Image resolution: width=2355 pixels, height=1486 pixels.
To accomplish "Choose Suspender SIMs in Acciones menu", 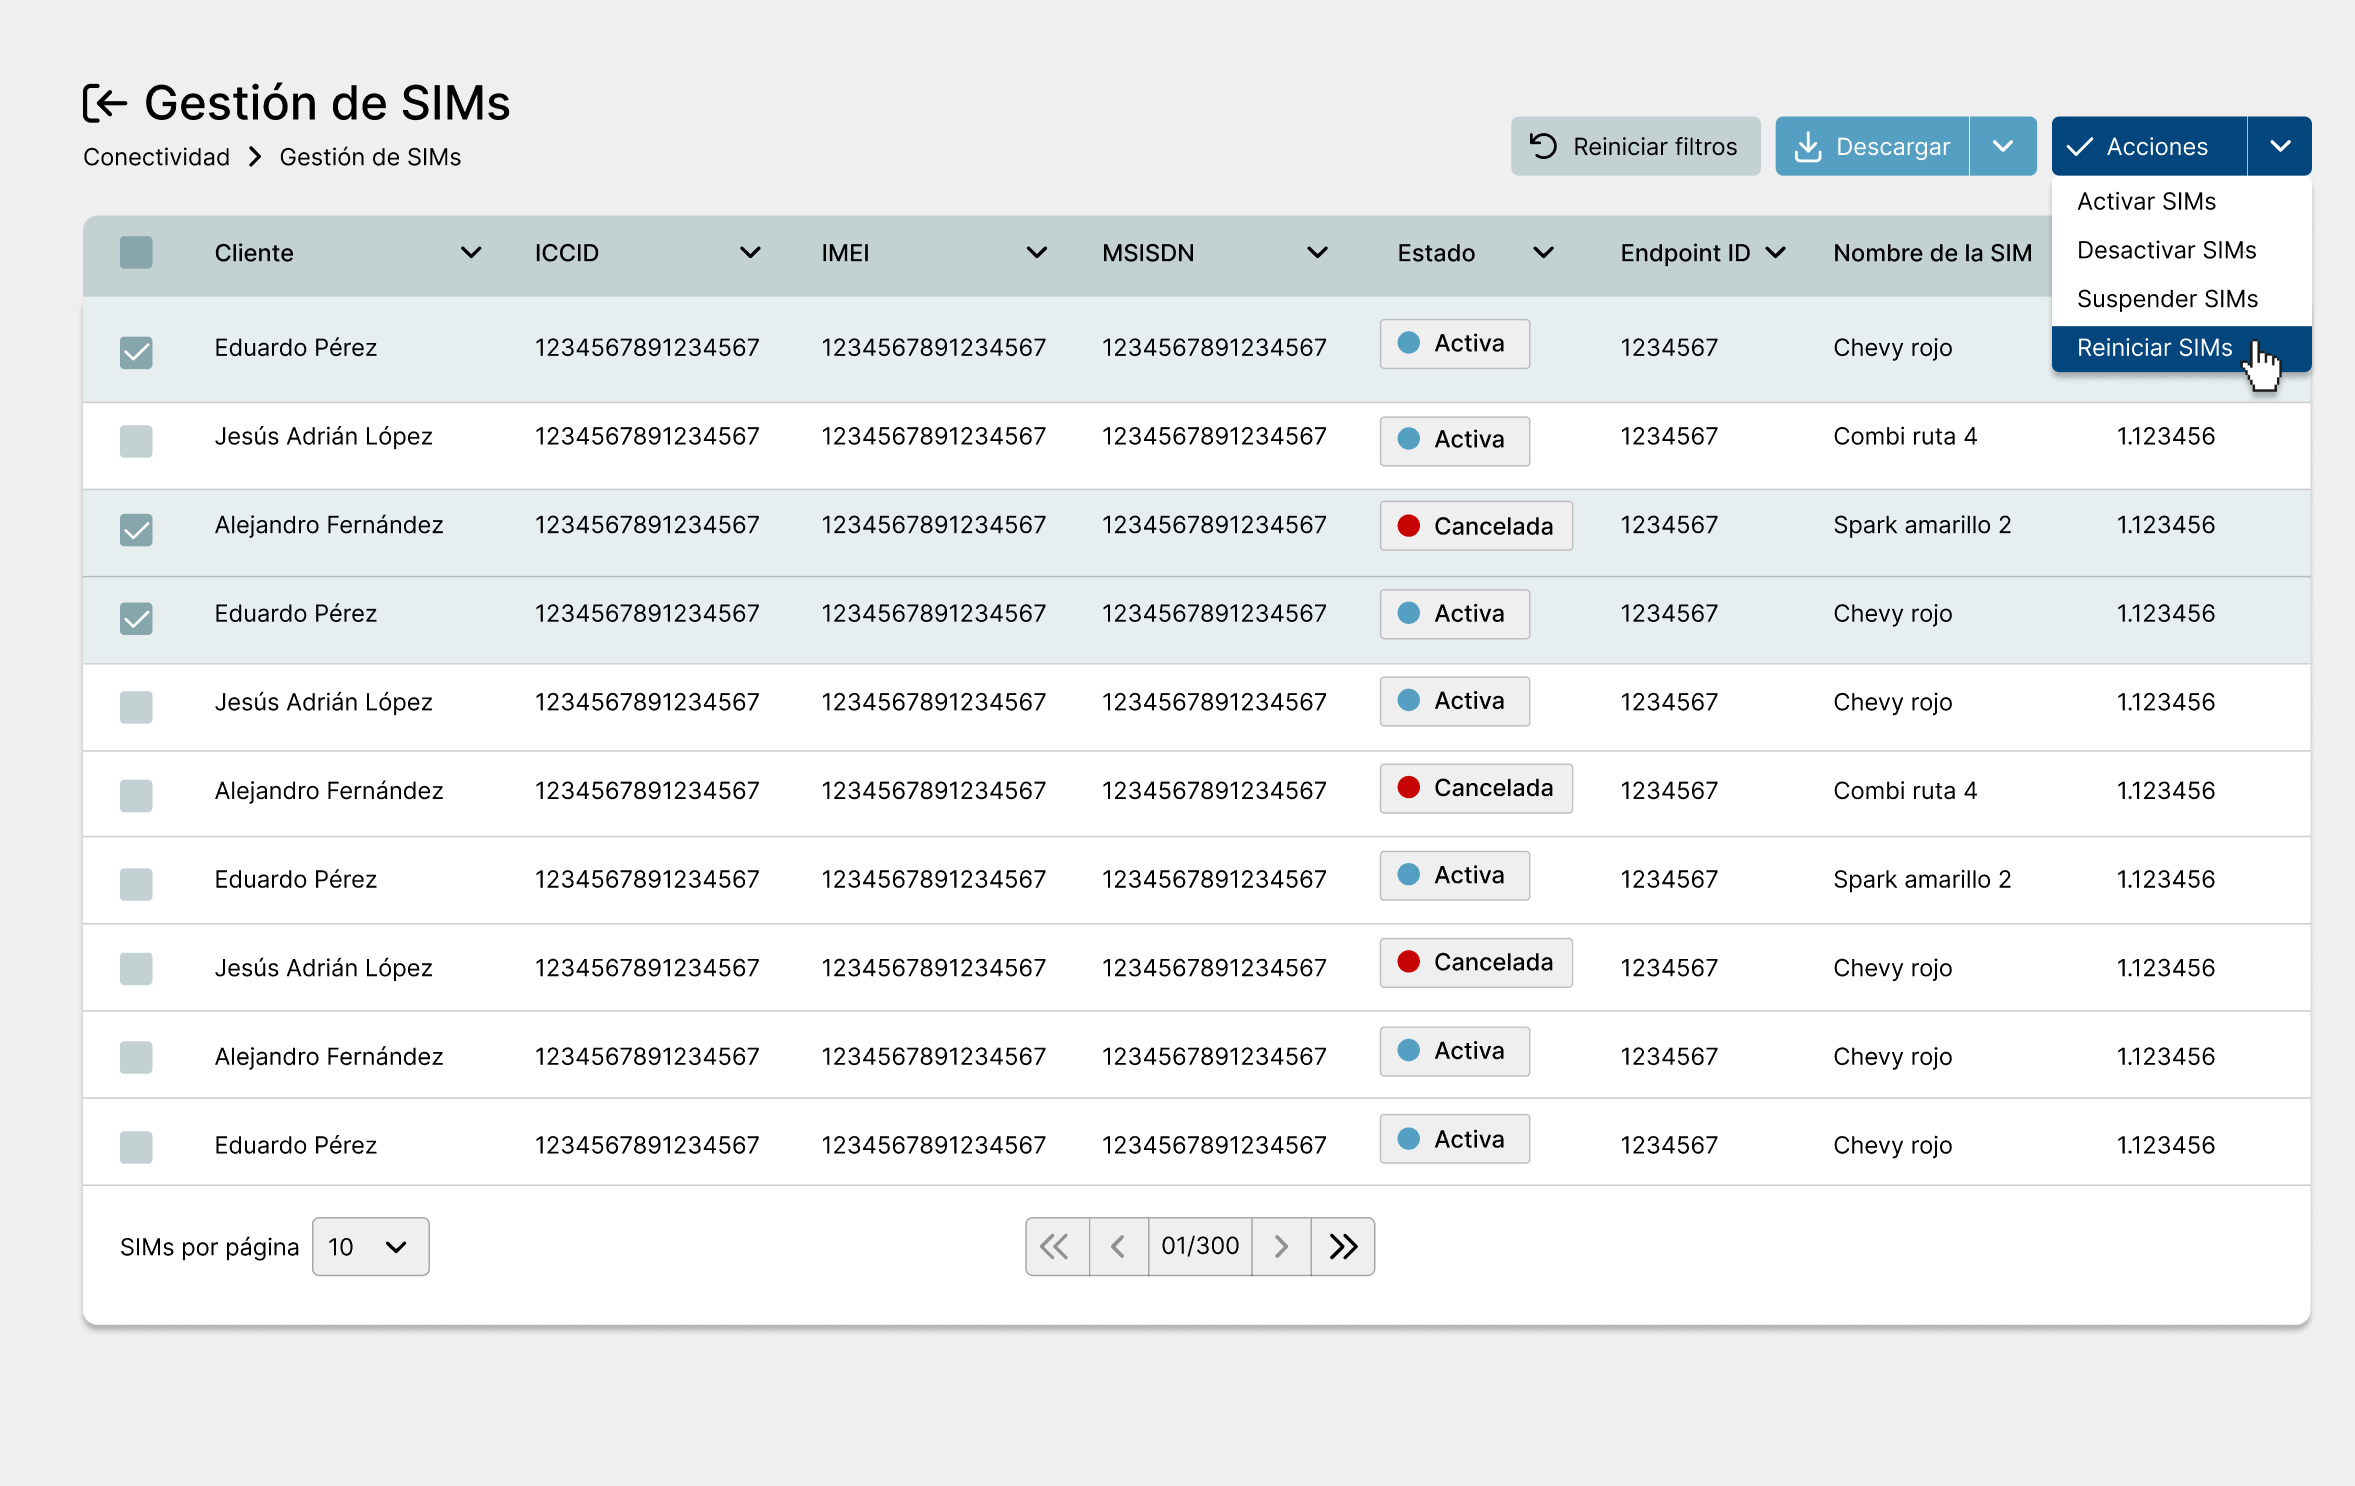I will click(x=2167, y=299).
